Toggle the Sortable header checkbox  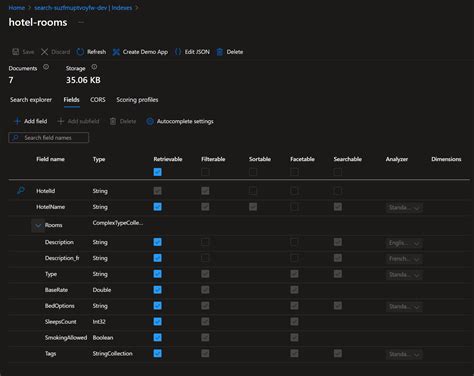tap(253, 172)
